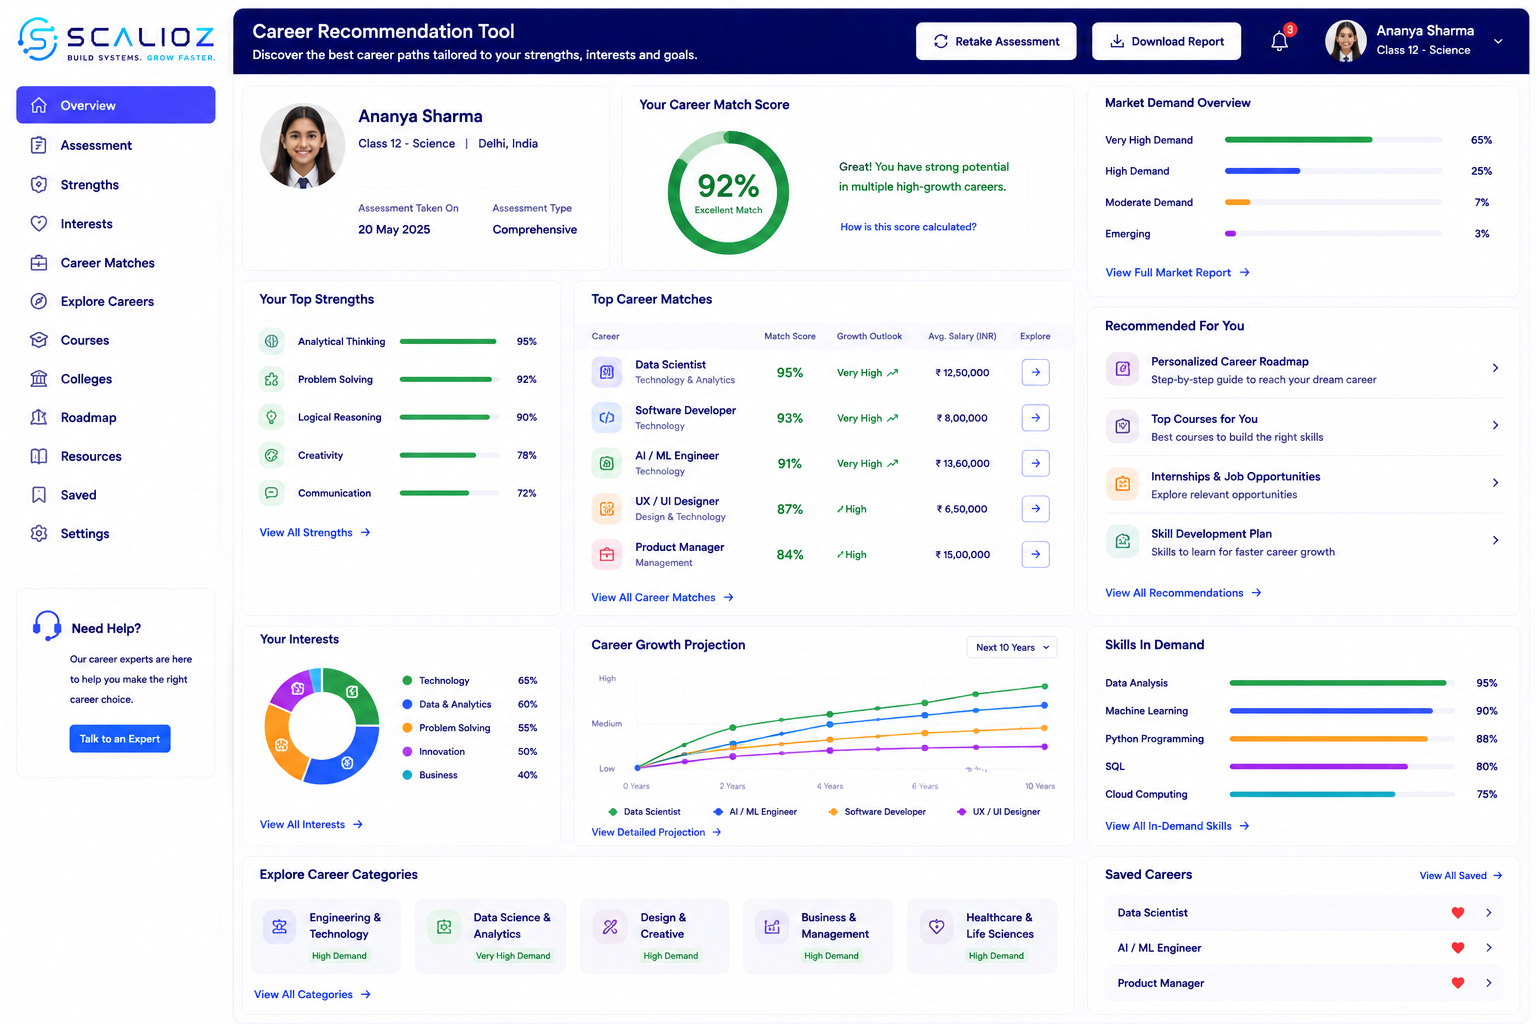Open Roadmap in sidebar
Viewport: 1536px width, 1024px height.
[x=116, y=417]
